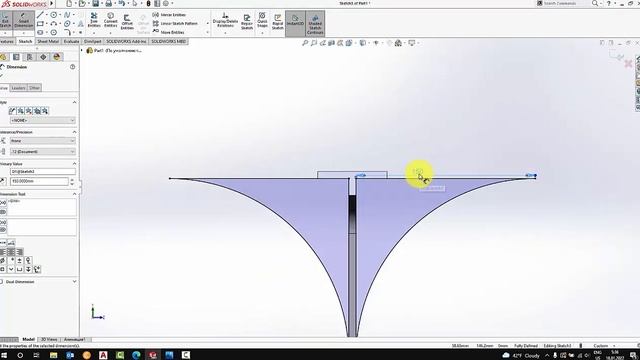Click the Repair Sketch tool
640x360 pixels.
pos(247,21)
